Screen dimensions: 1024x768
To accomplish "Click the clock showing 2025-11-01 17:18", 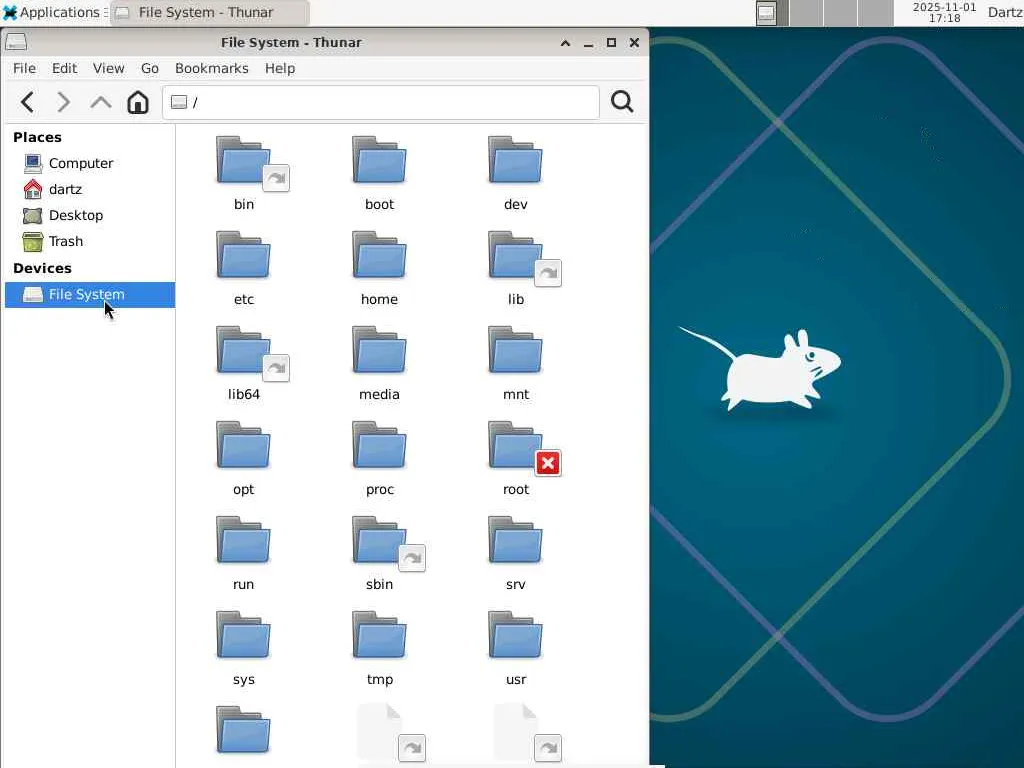I will point(944,12).
